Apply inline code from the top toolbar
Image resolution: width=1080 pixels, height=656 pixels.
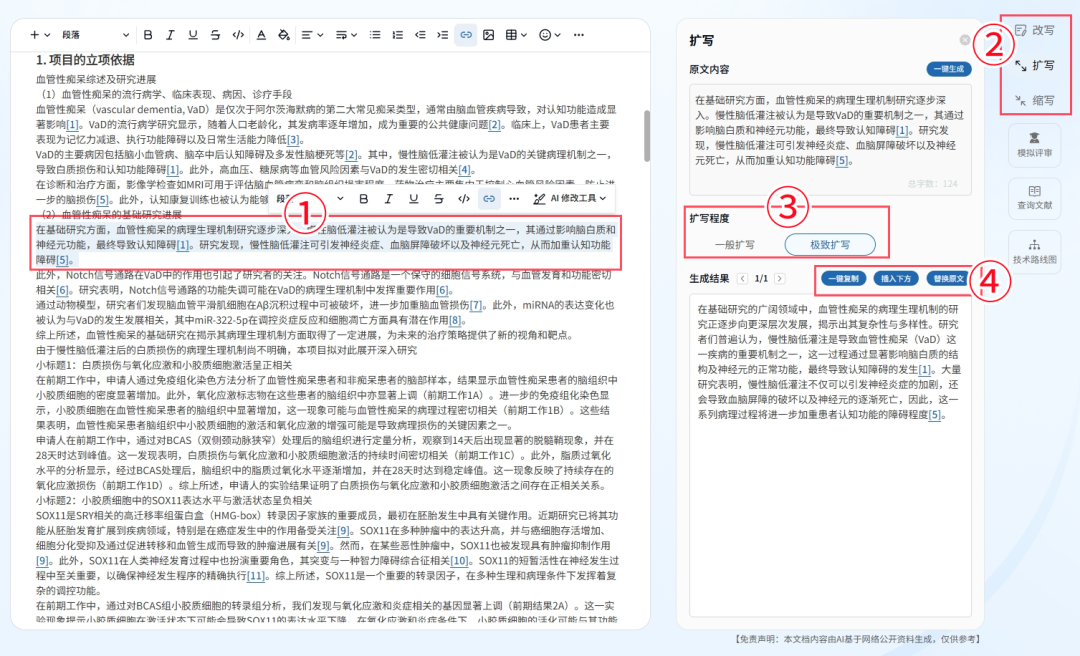tap(238, 35)
